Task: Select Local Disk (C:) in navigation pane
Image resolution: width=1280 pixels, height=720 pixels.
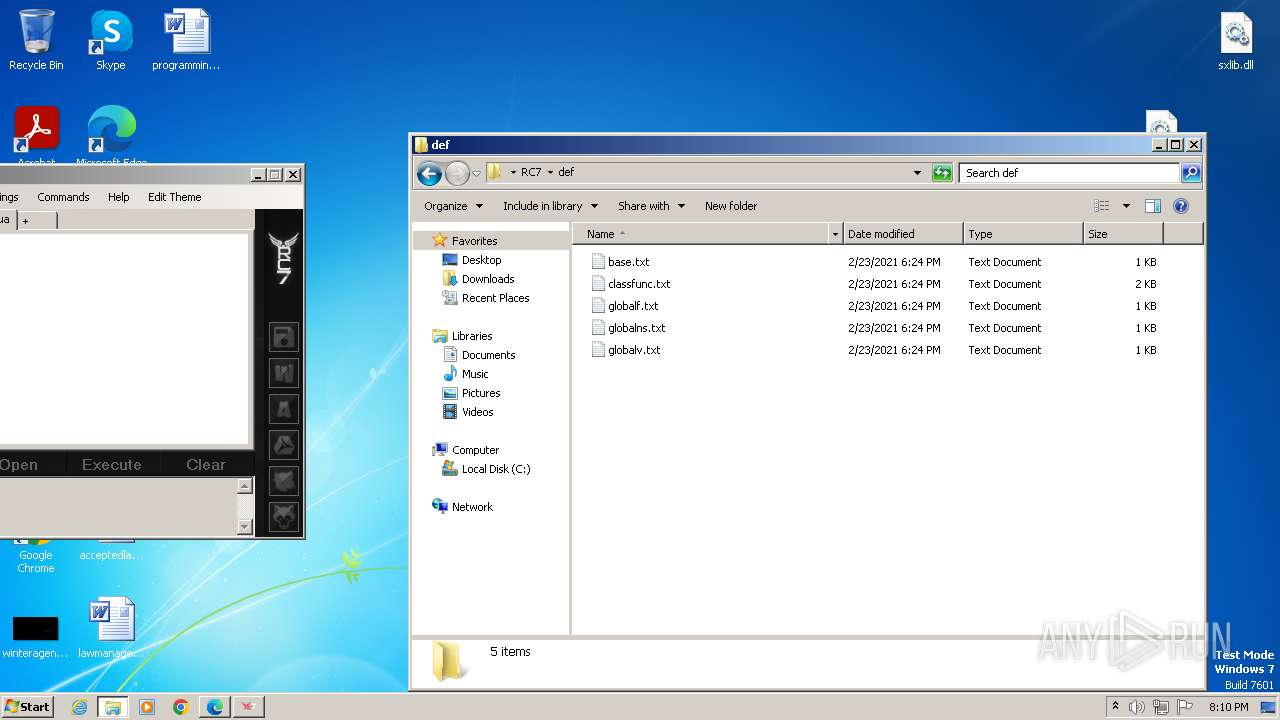Action: point(487,469)
